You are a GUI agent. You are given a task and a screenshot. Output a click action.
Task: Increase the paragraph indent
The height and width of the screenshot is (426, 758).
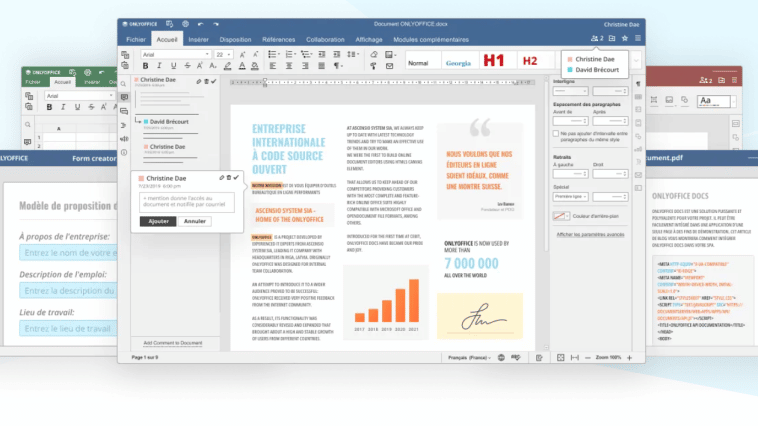click(x=337, y=54)
